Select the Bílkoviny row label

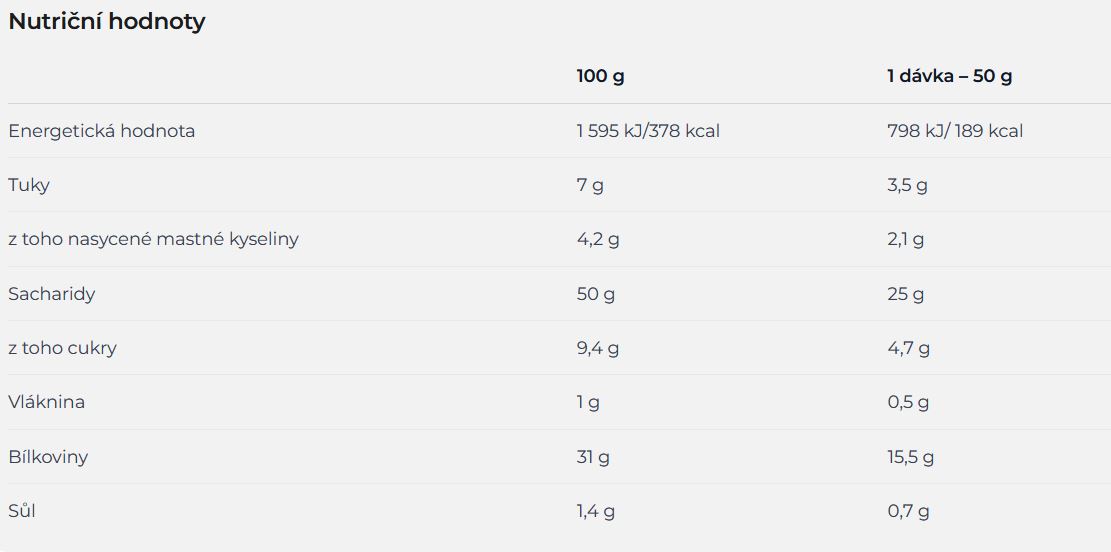48,457
